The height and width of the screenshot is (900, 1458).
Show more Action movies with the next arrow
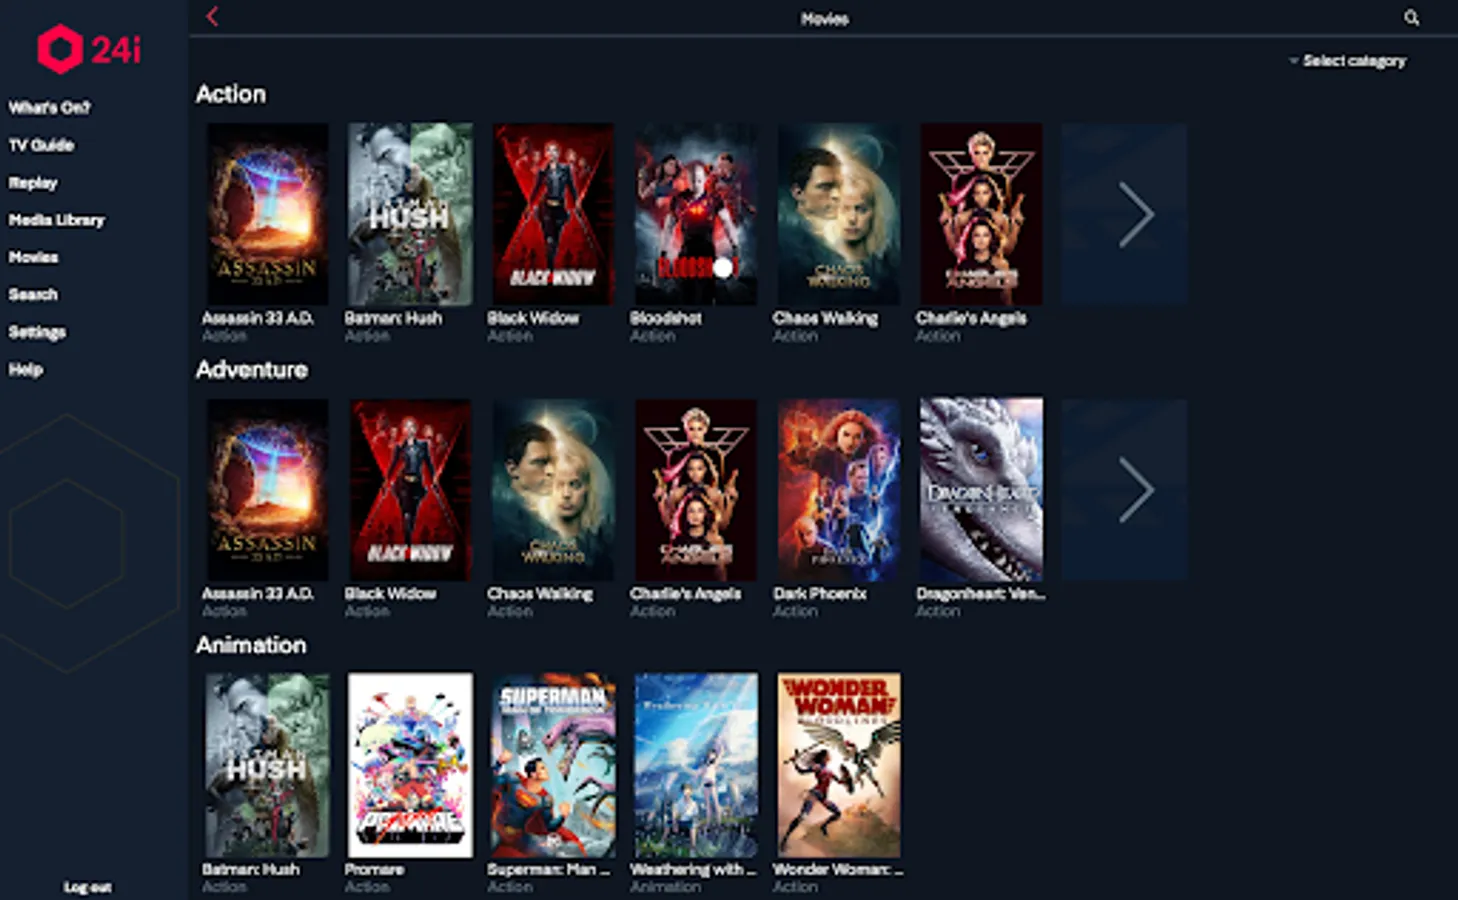pyautogui.click(x=1125, y=214)
